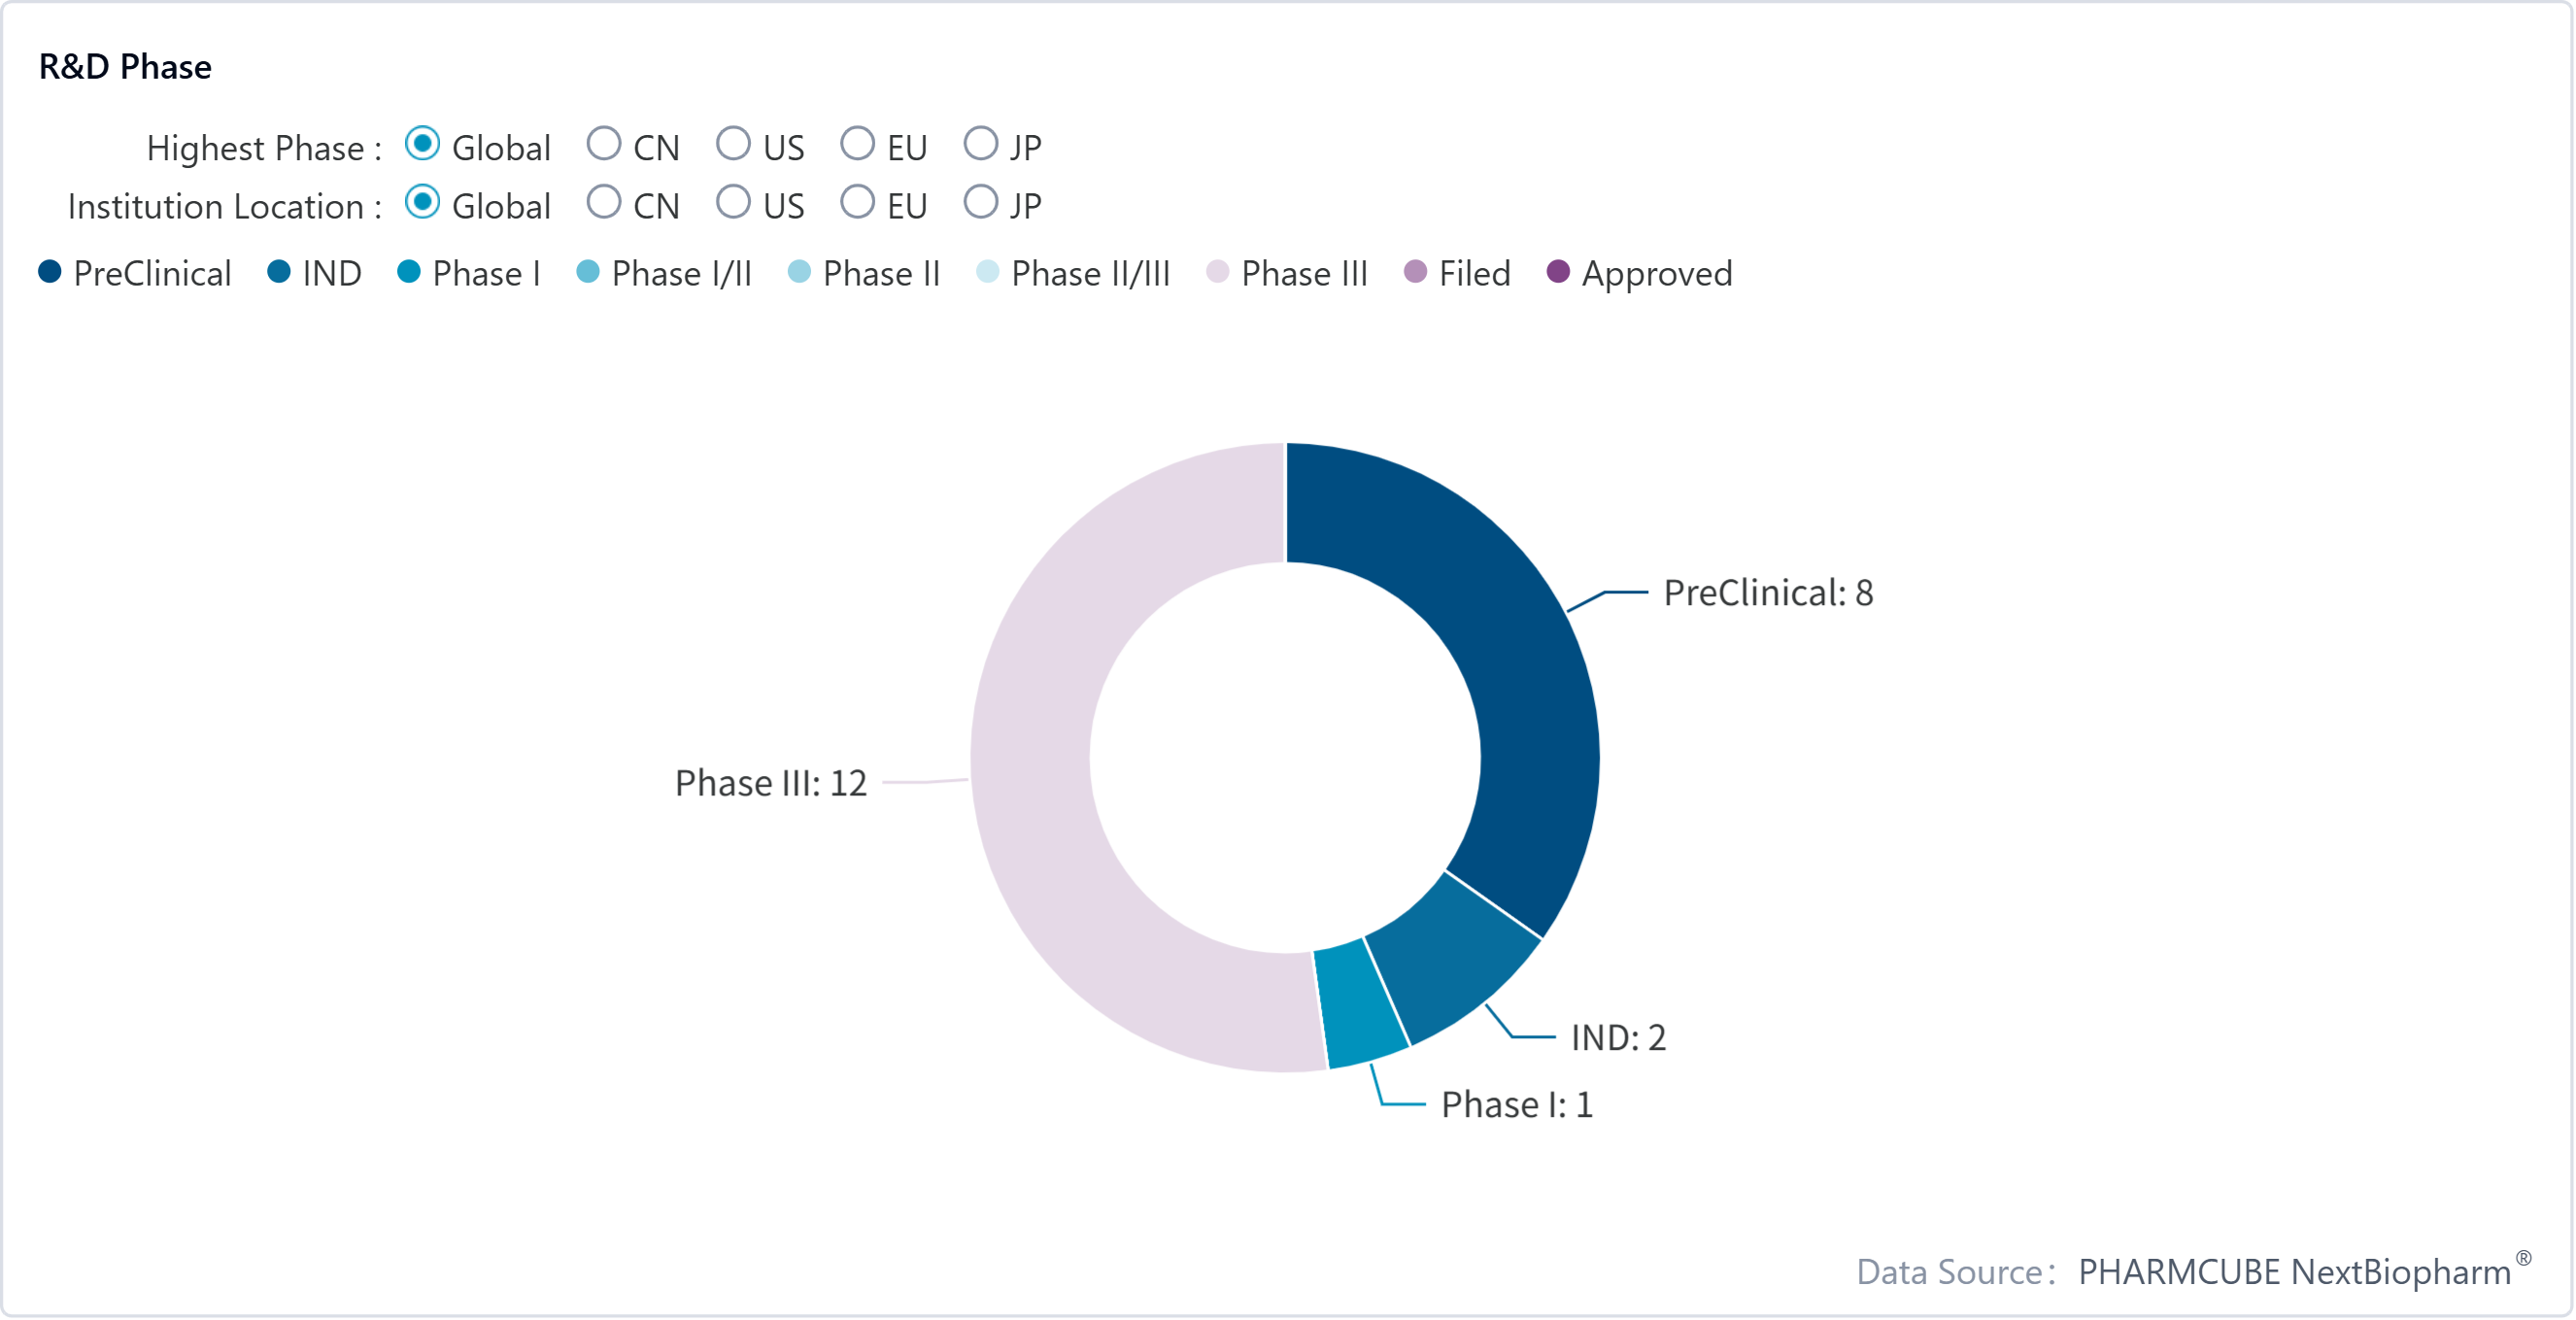Toggle Filed legend entry
2576x1320 pixels.
pos(1415,272)
